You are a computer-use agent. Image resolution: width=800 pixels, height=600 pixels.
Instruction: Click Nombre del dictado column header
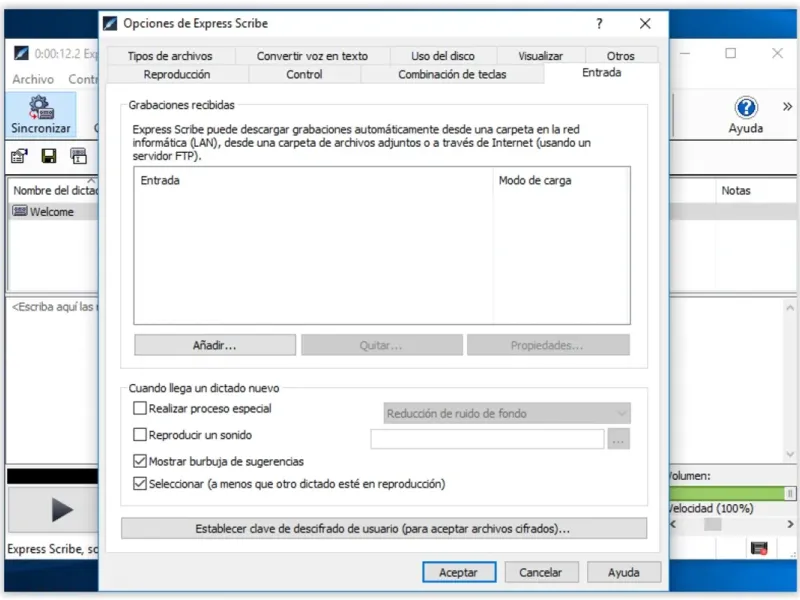coord(54,190)
